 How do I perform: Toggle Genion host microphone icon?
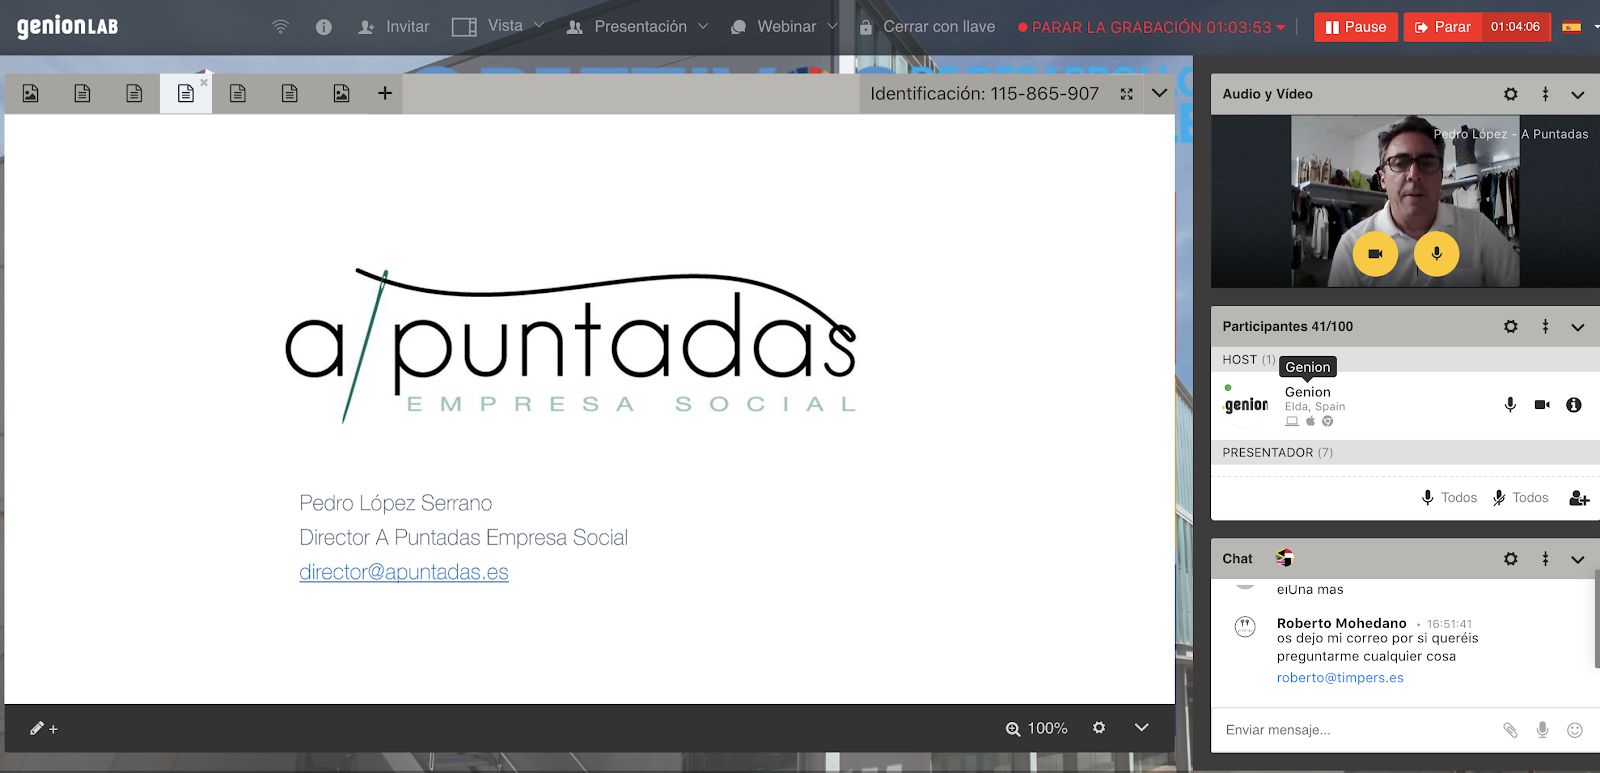point(1510,405)
